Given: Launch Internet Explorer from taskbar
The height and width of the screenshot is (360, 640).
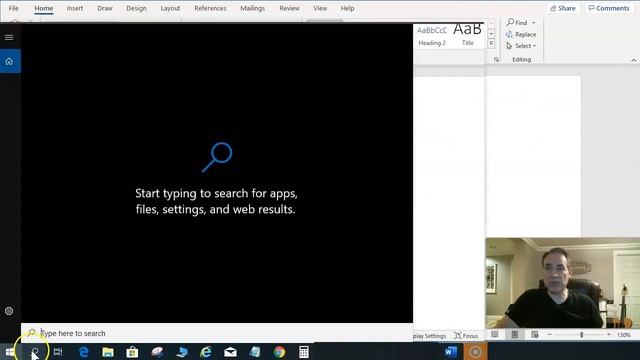Looking at the screenshot, I should pos(206,351).
